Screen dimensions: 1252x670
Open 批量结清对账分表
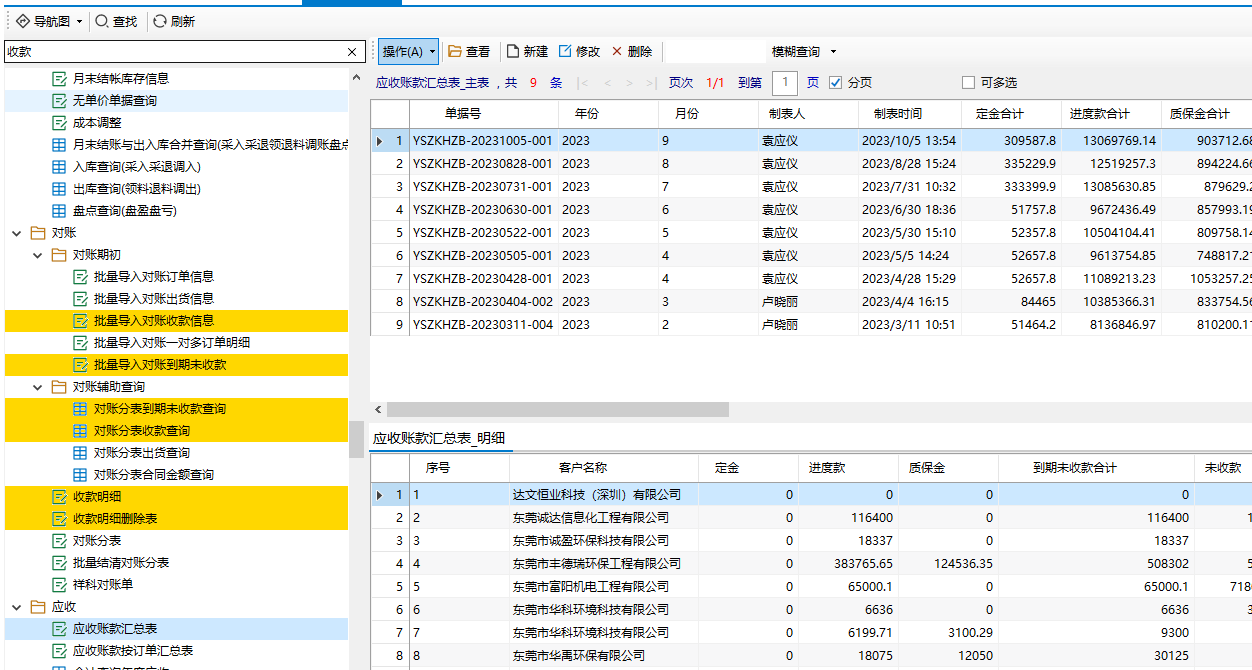pyautogui.click(x=121, y=563)
